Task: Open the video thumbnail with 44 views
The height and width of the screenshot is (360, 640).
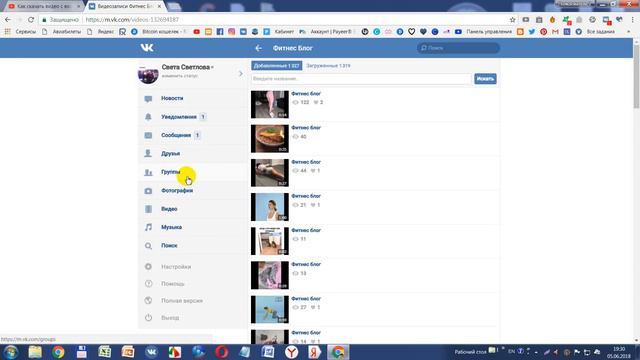Action: (269, 173)
